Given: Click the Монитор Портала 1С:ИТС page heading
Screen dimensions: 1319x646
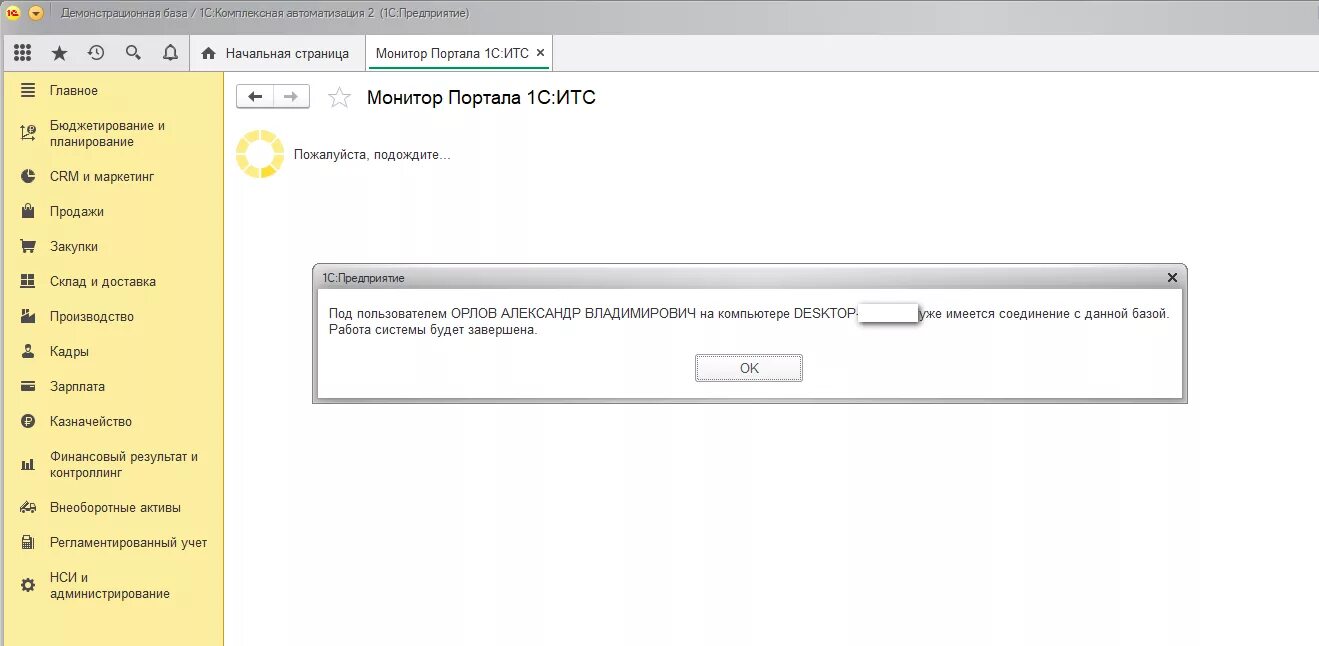Looking at the screenshot, I should tap(481, 97).
